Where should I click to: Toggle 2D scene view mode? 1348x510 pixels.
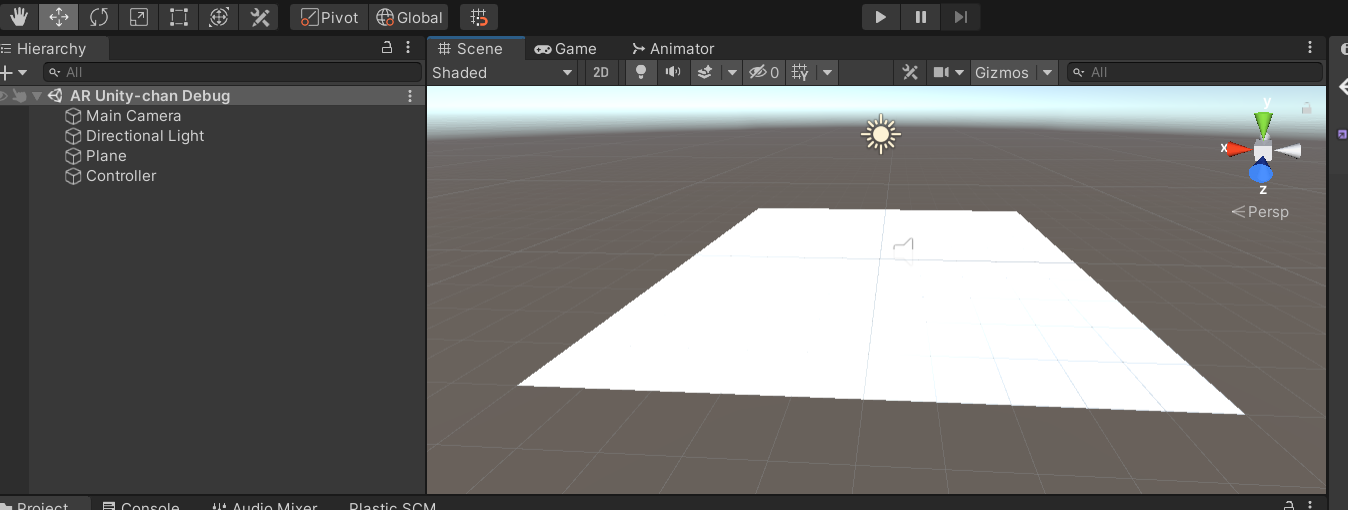pyautogui.click(x=600, y=72)
